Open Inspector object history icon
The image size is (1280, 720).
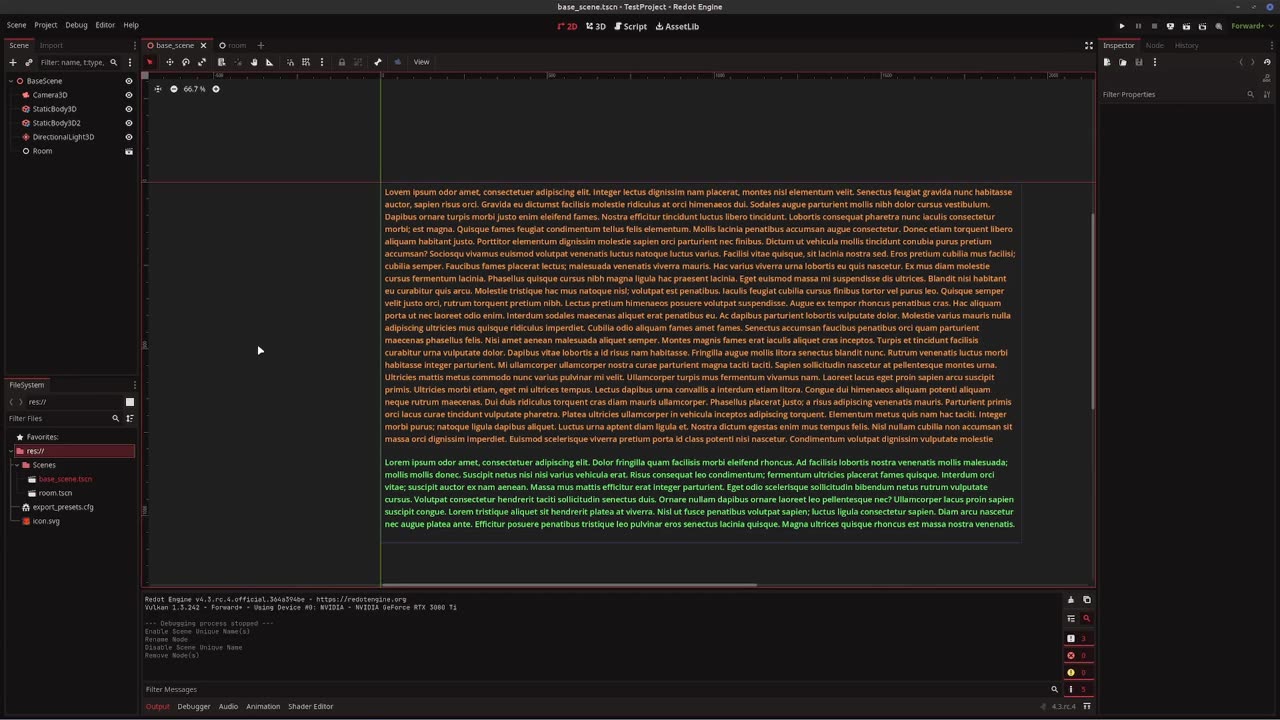tap(1267, 62)
